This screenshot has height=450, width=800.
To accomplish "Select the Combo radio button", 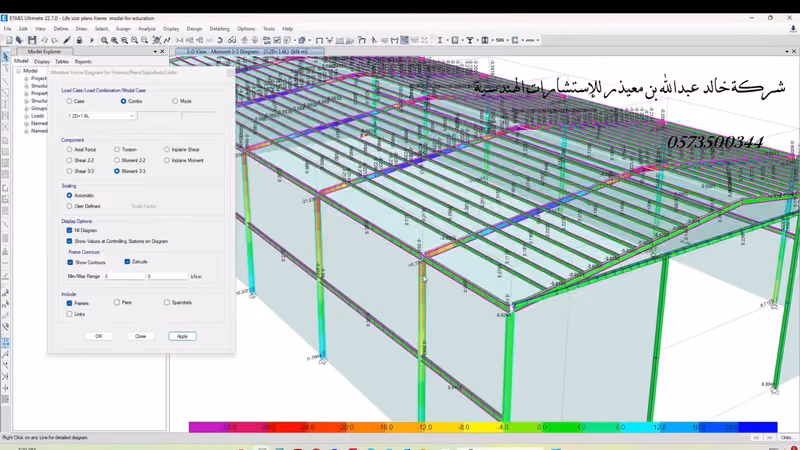I will [x=123, y=101].
